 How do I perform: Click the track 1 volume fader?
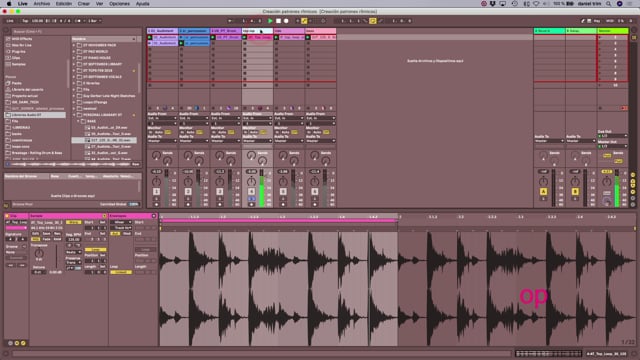coord(166,188)
